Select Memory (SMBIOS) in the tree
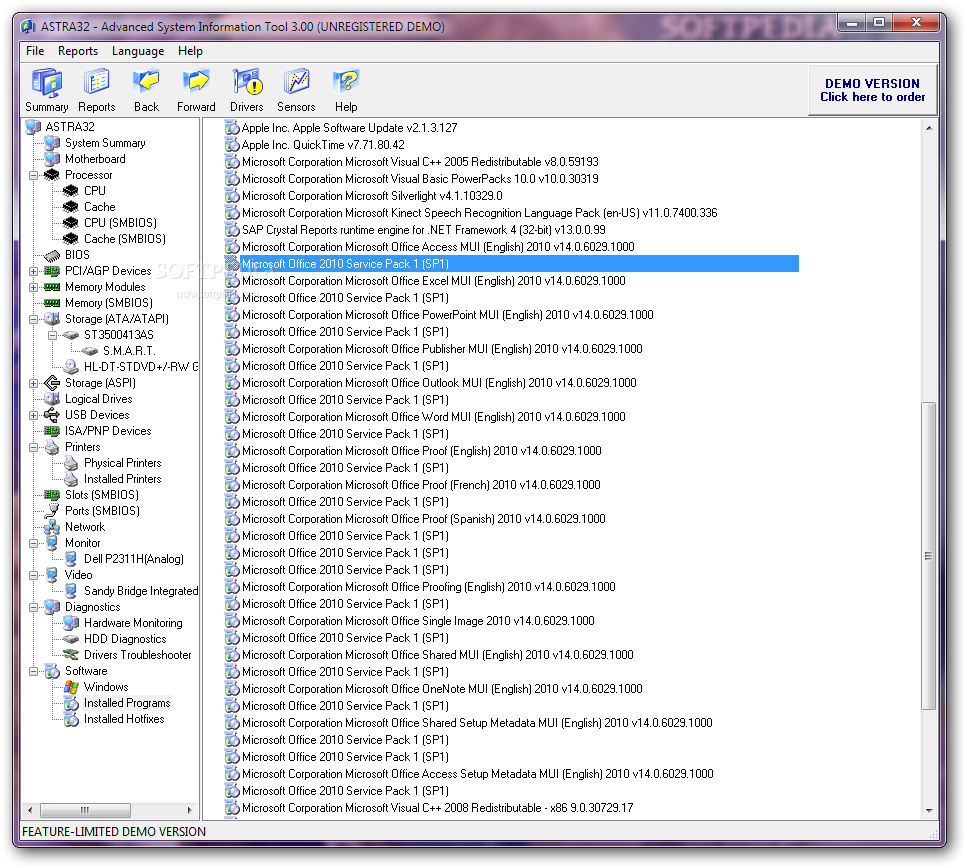 (109, 303)
